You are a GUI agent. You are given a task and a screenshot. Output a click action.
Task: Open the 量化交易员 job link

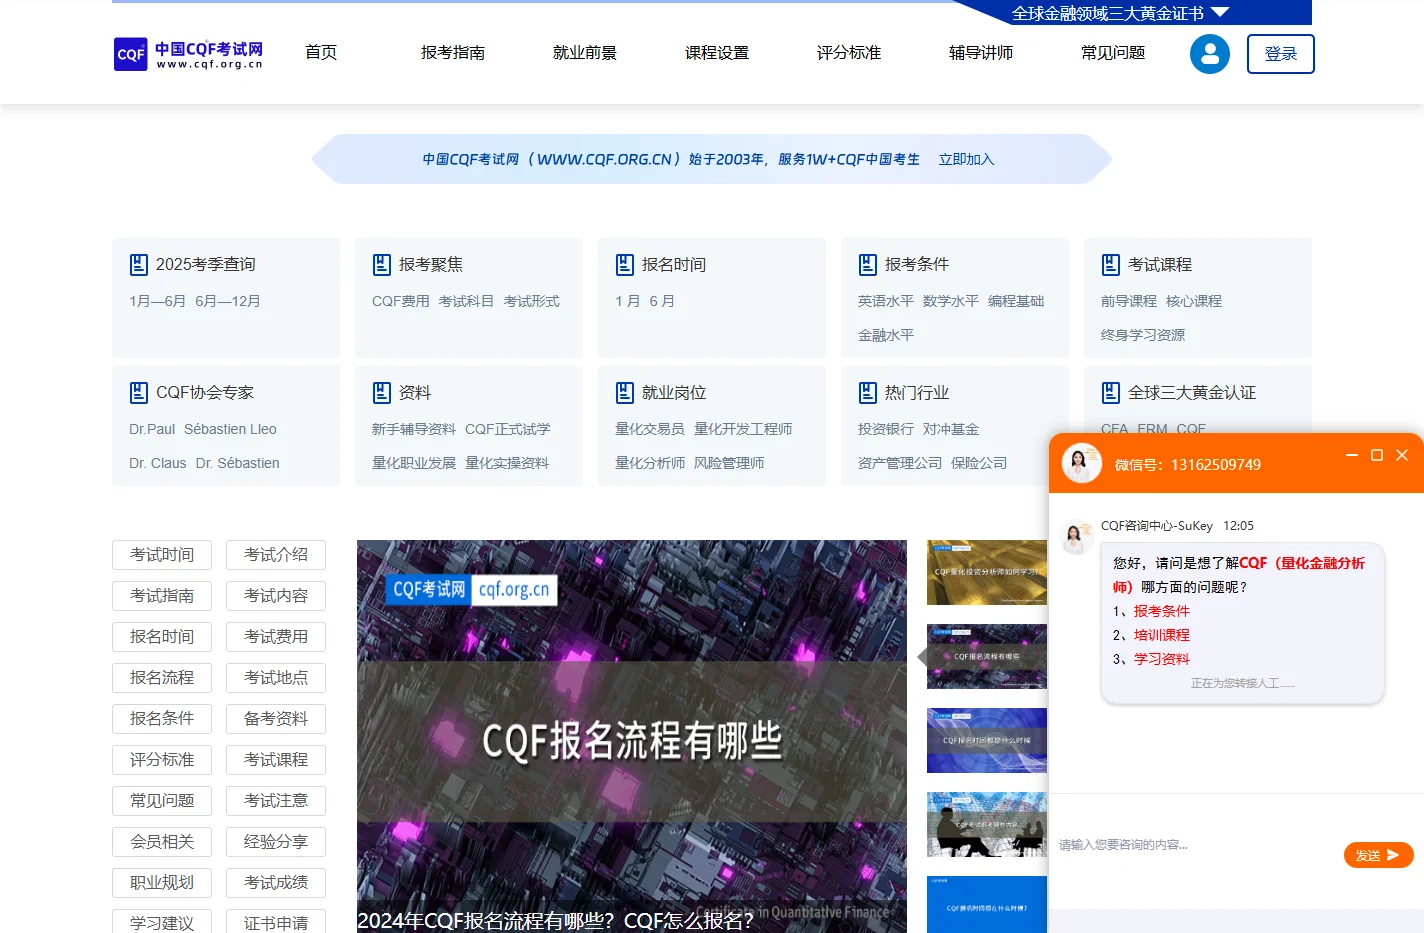650,429
